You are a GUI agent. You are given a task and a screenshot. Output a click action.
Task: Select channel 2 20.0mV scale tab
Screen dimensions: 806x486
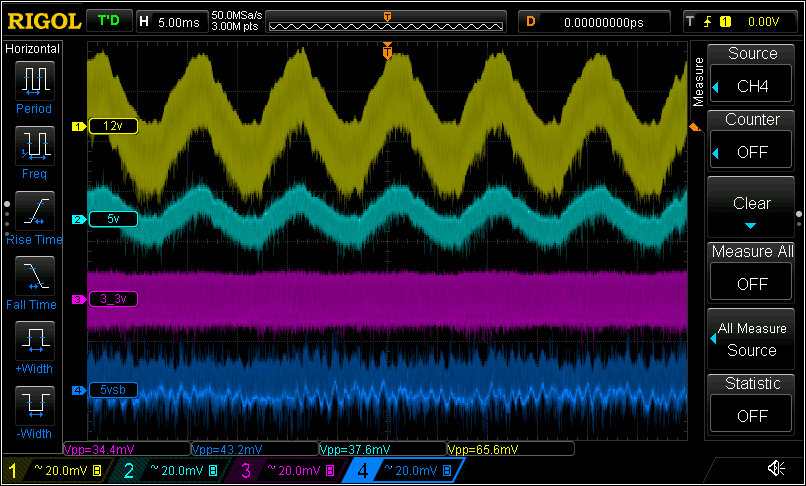173,470
